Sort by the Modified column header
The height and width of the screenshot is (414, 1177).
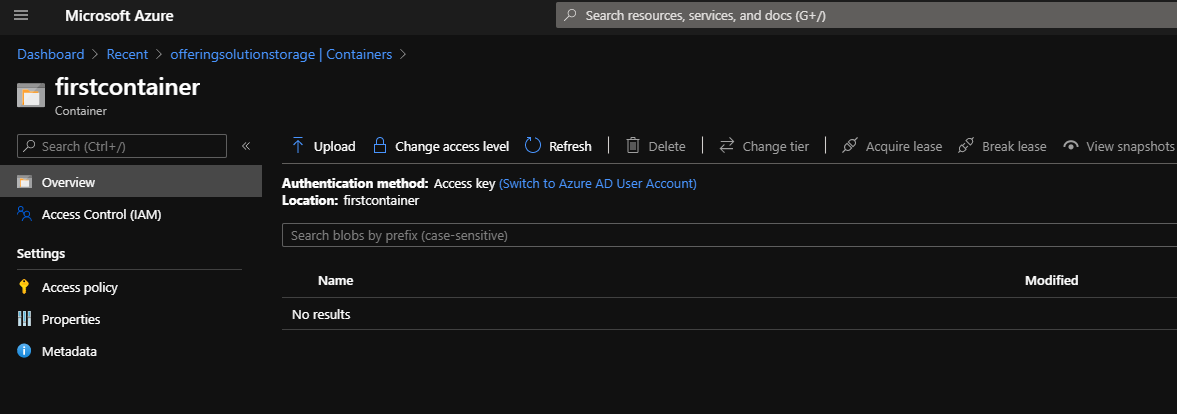click(x=1052, y=280)
